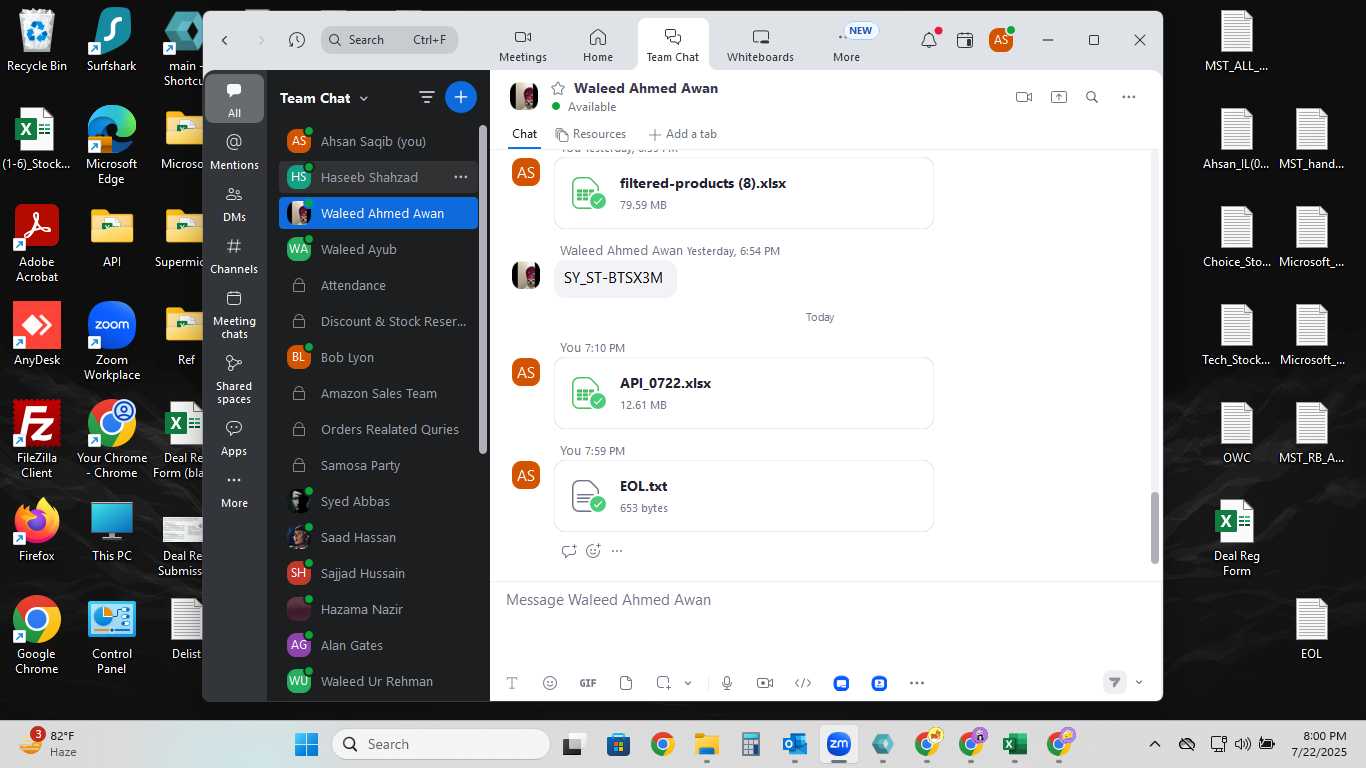Click the send message arrow button

[x=1114, y=682]
